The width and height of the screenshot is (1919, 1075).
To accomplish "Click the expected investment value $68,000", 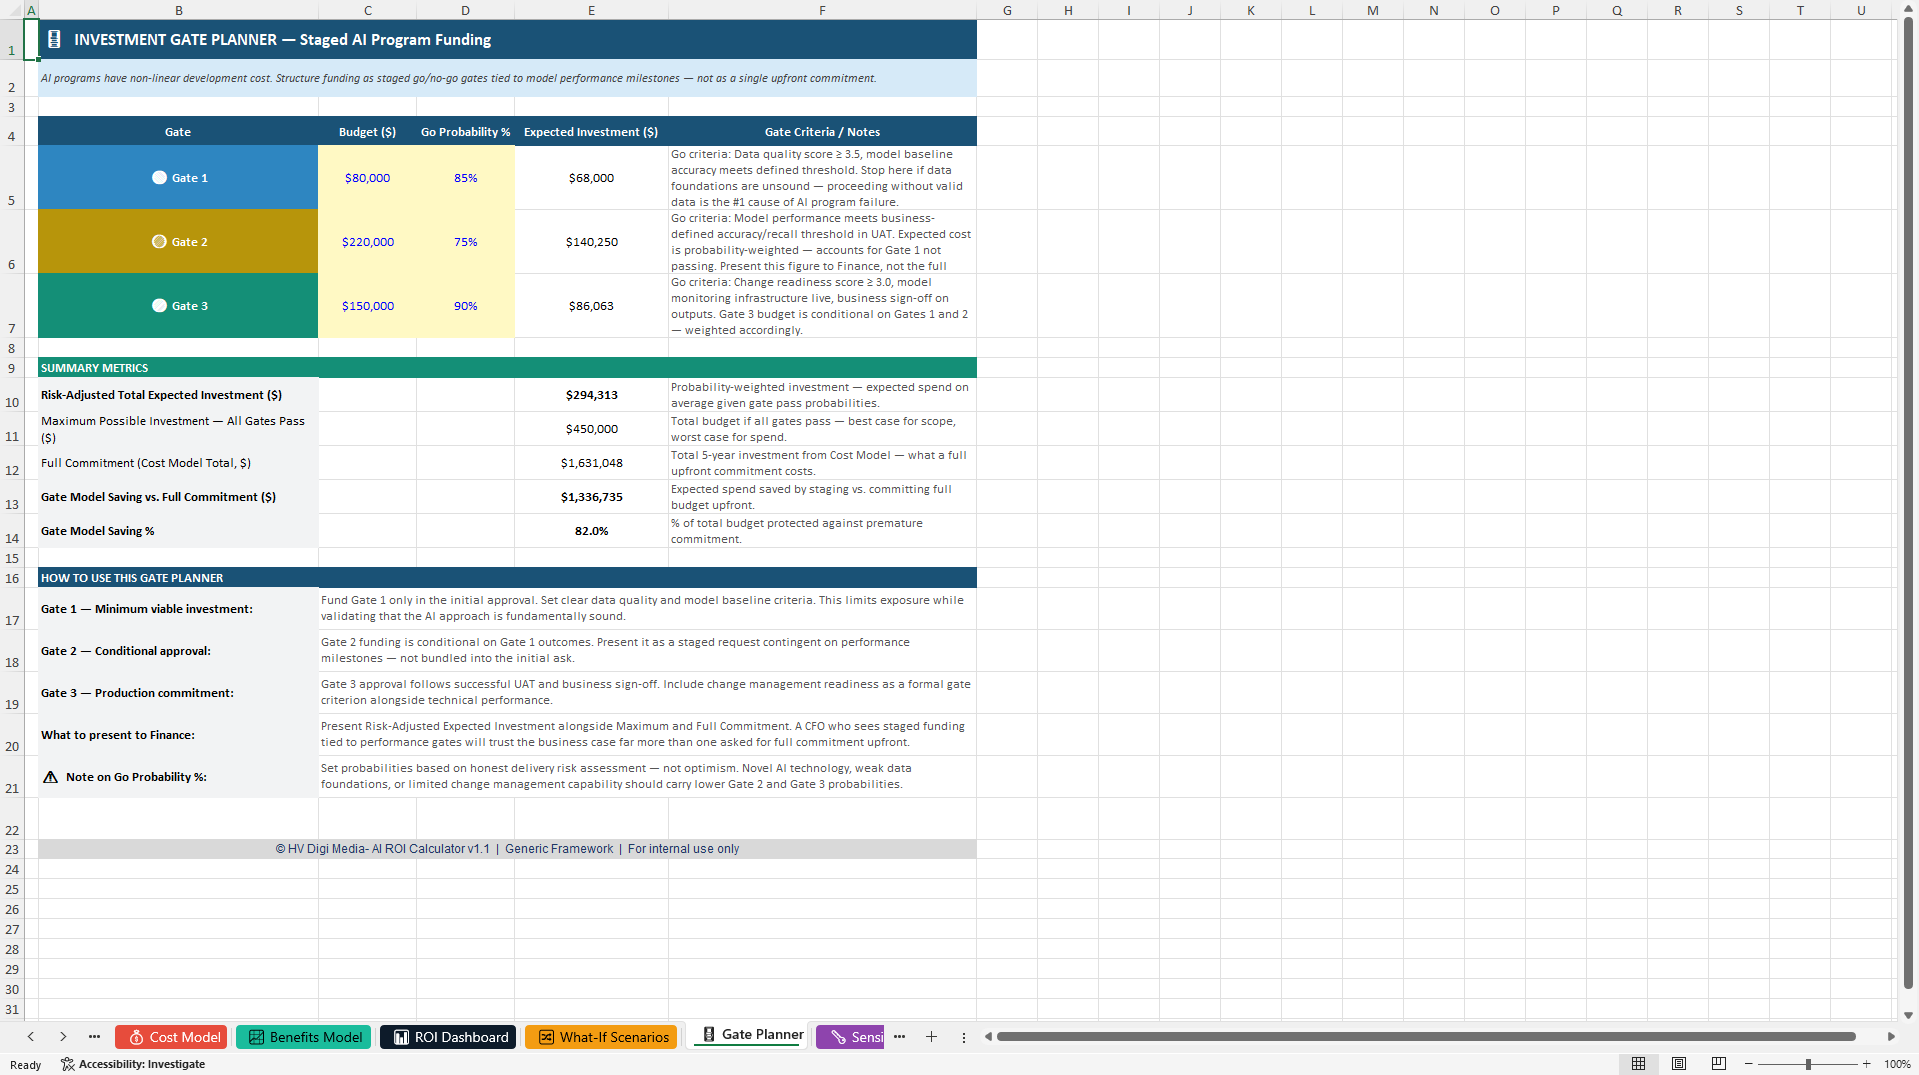I will click(x=591, y=178).
